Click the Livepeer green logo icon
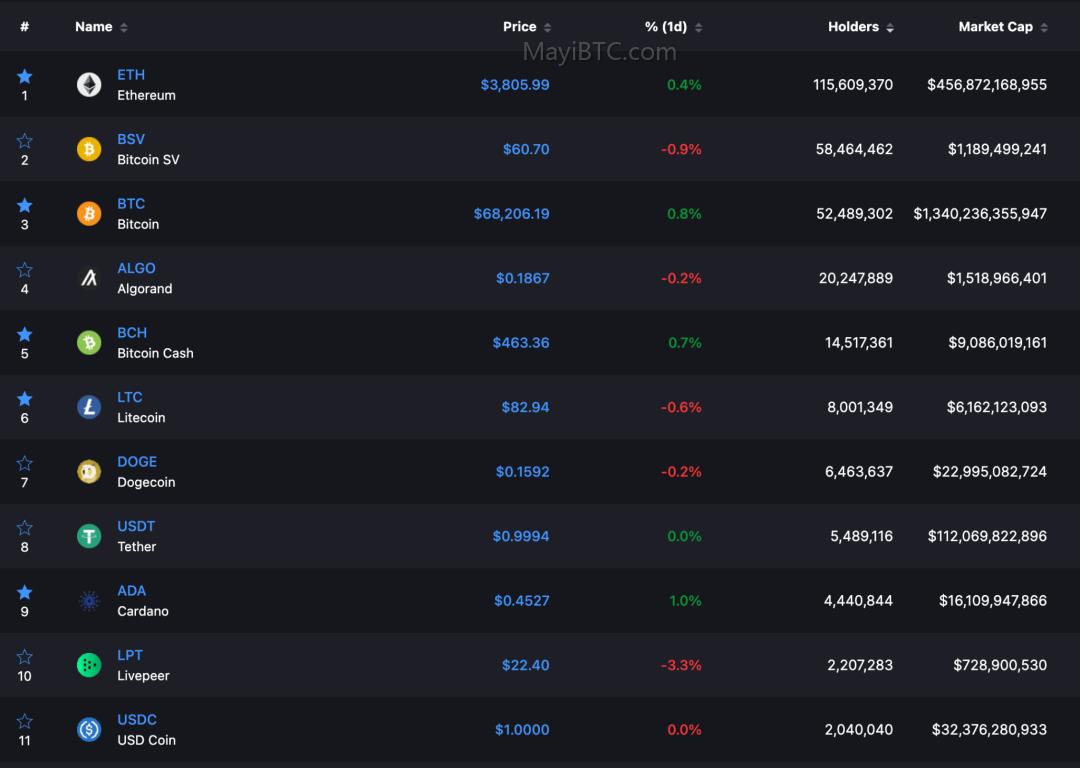 click(89, 665)
